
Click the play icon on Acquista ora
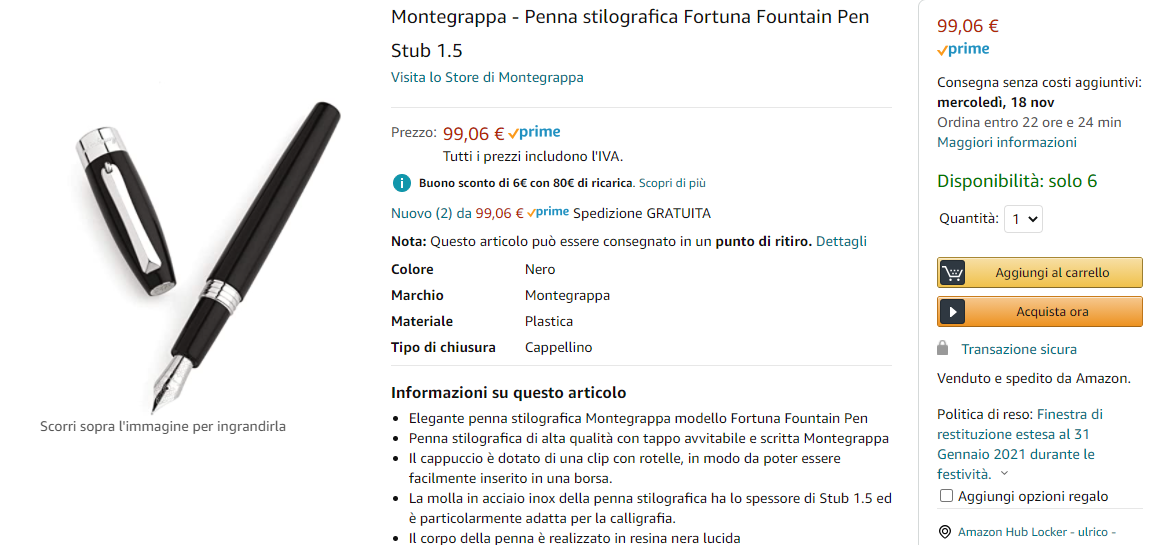953,312
